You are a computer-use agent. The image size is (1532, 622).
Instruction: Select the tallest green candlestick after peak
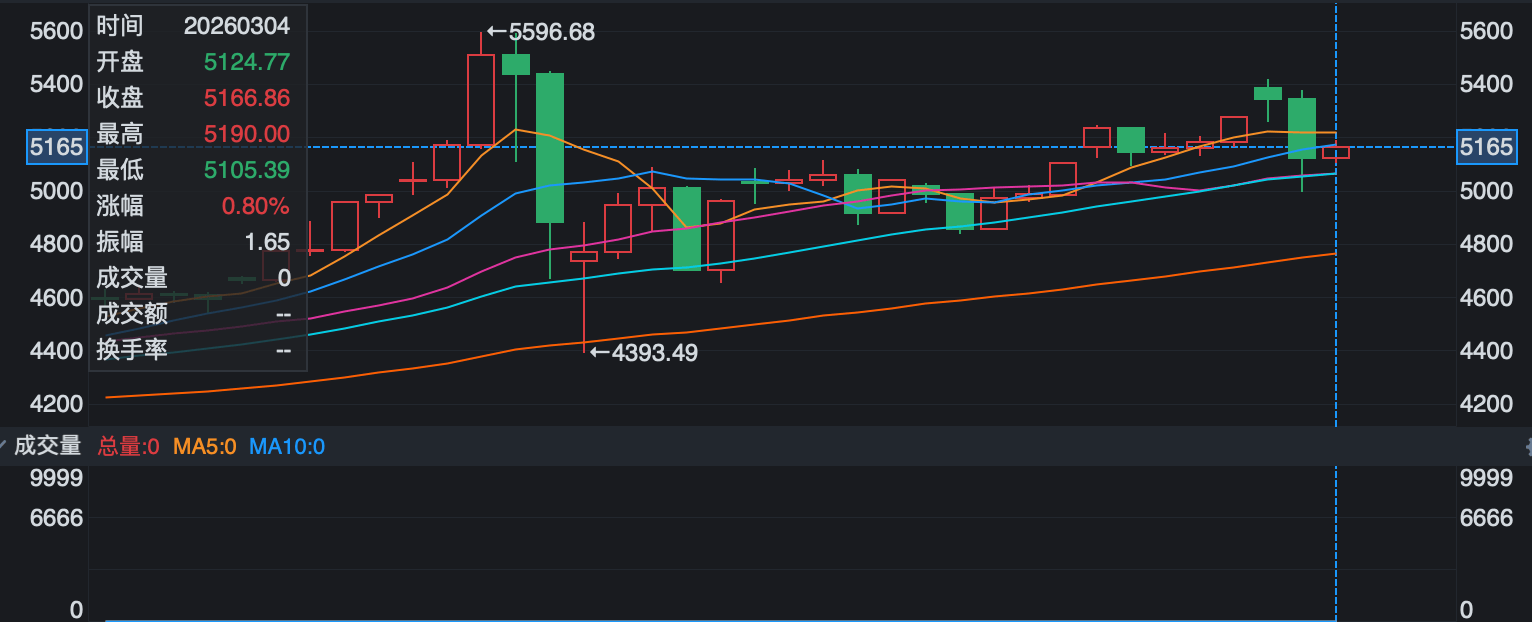pyautogui.click(x=550, y=147)
